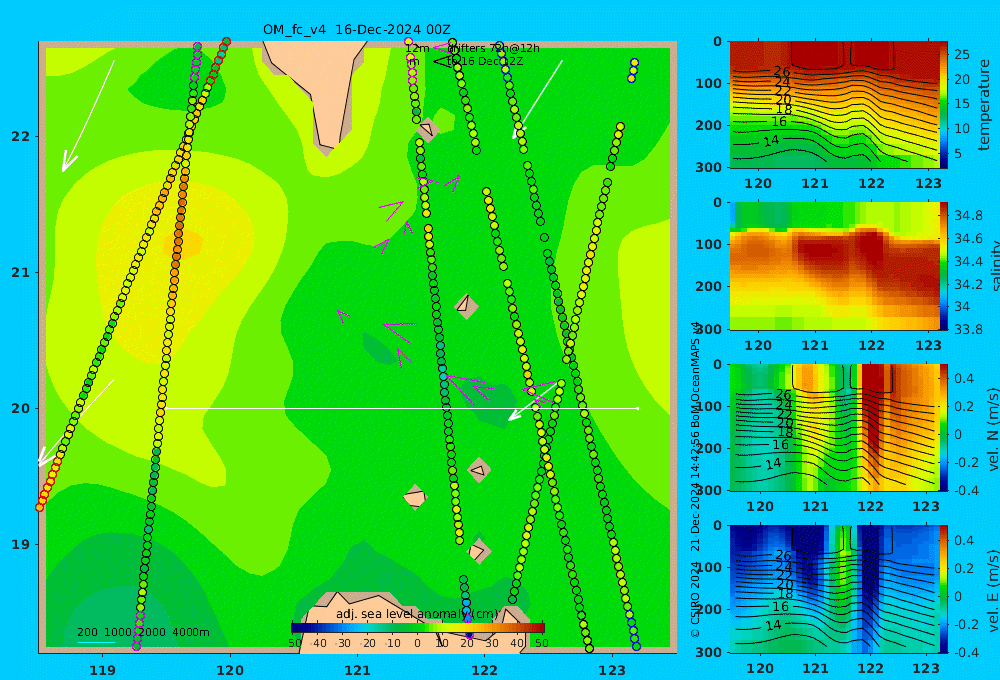Click longitude label 123 below main map

pyautogui.click(x=612, y=670)
